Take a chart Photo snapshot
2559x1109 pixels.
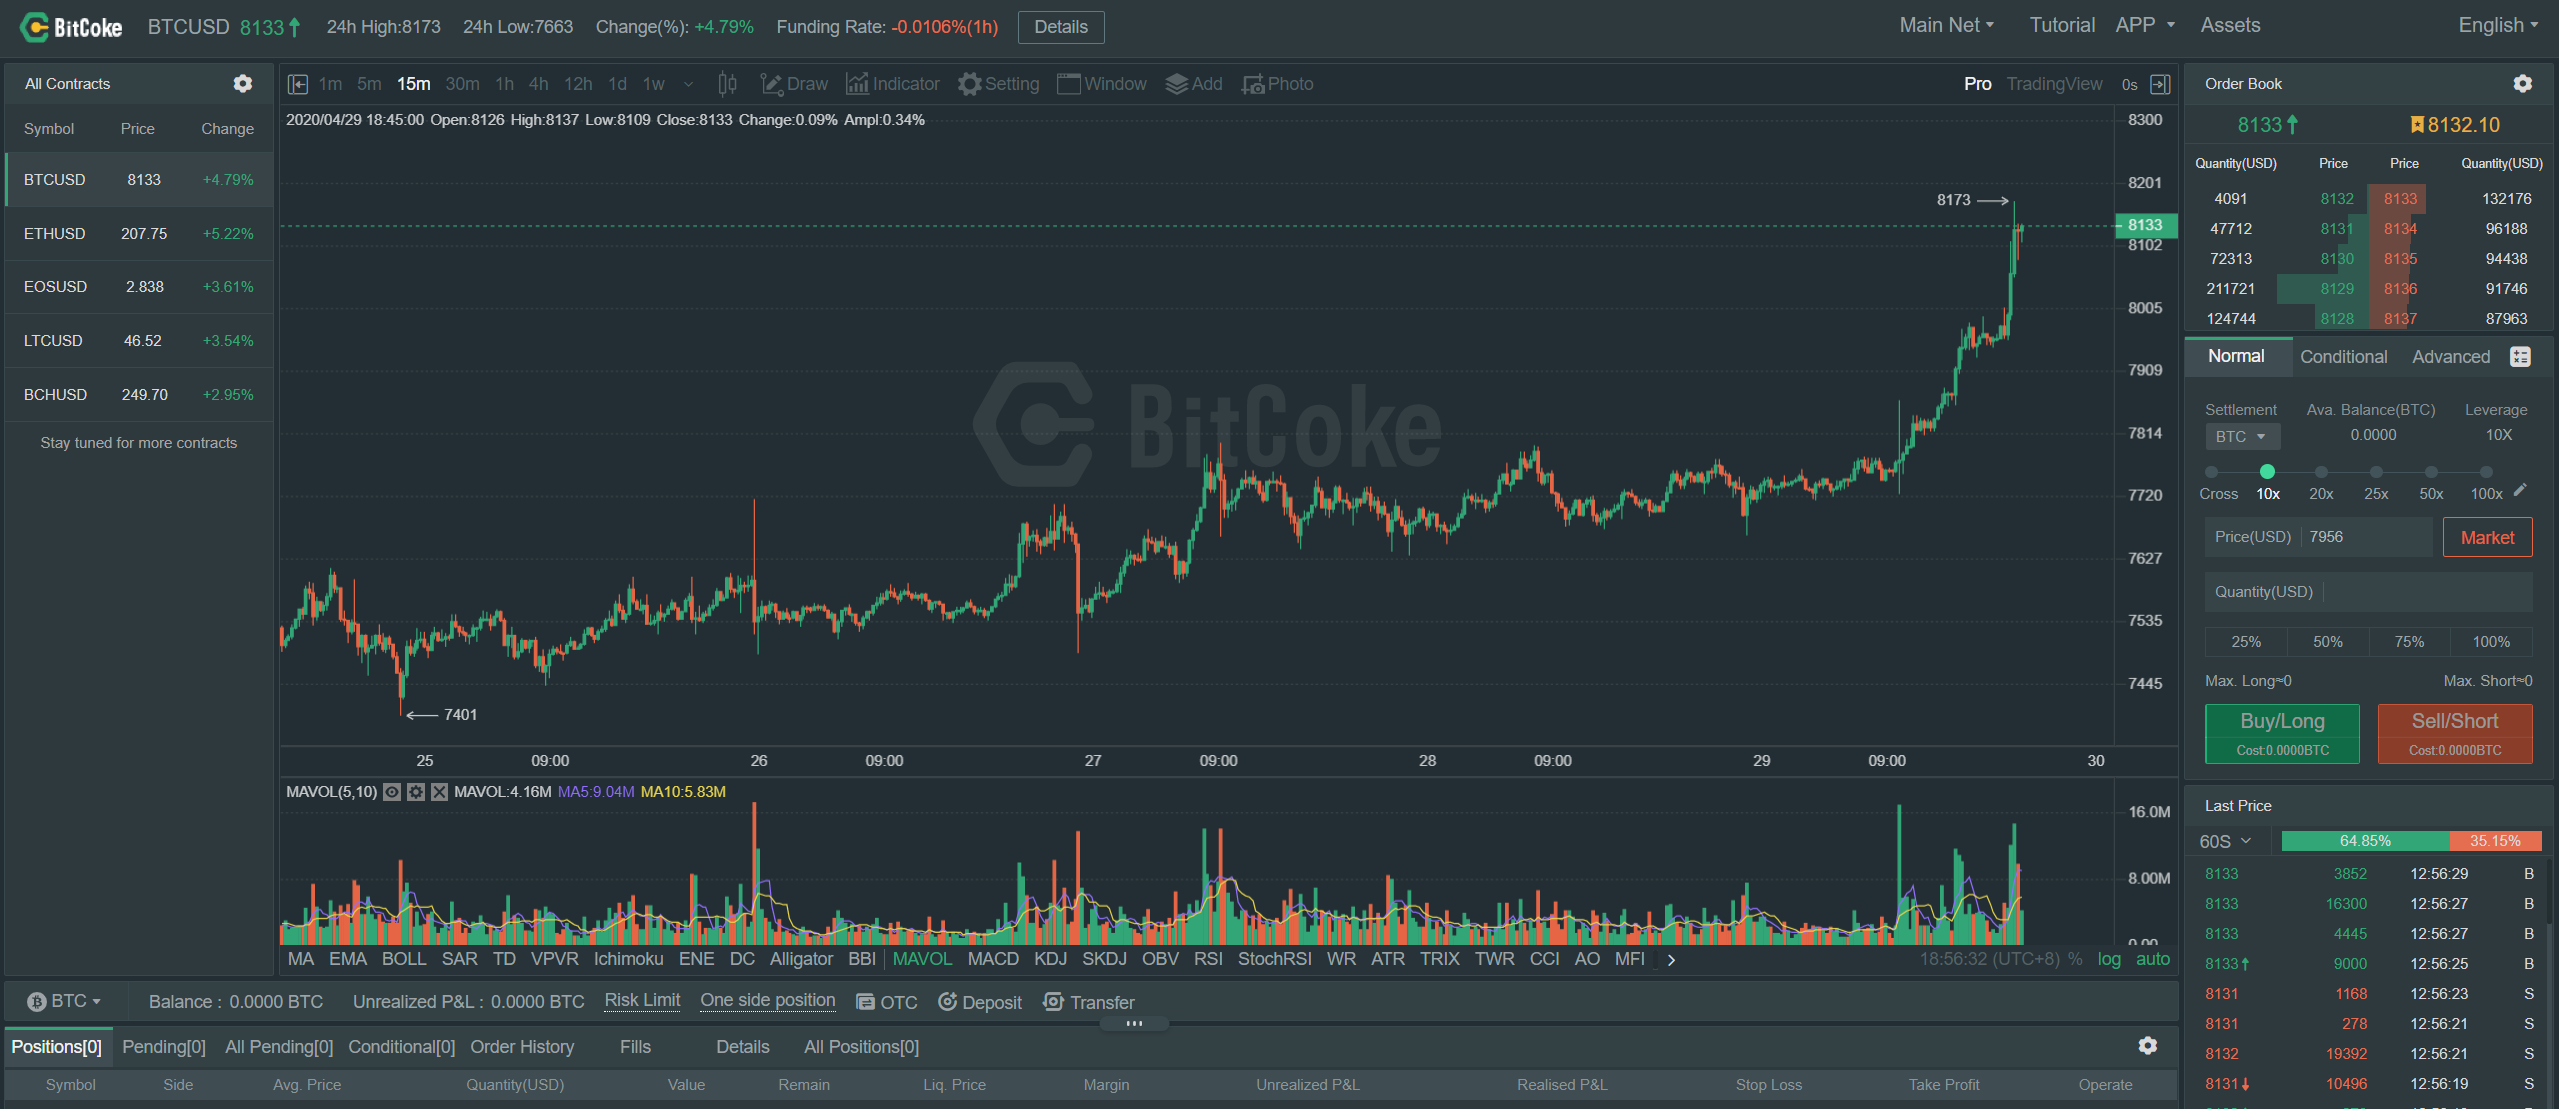1277,84
